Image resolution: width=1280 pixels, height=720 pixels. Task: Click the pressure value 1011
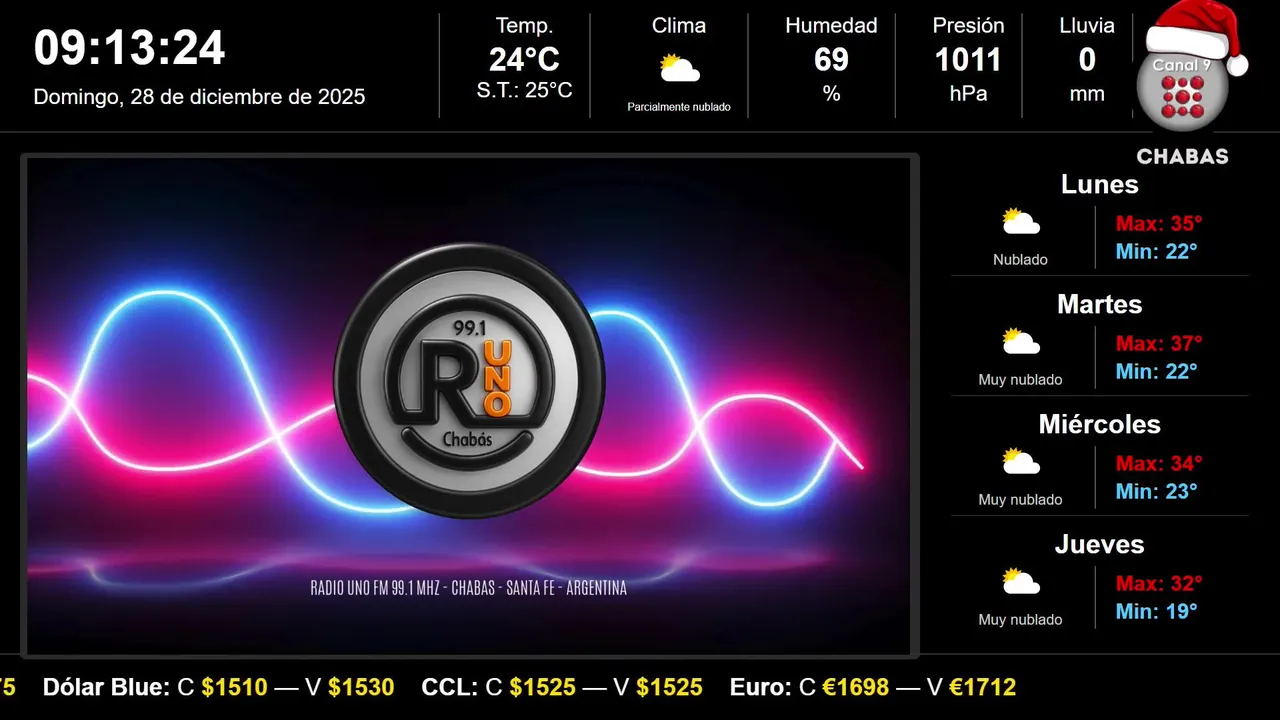click(968, 60)
